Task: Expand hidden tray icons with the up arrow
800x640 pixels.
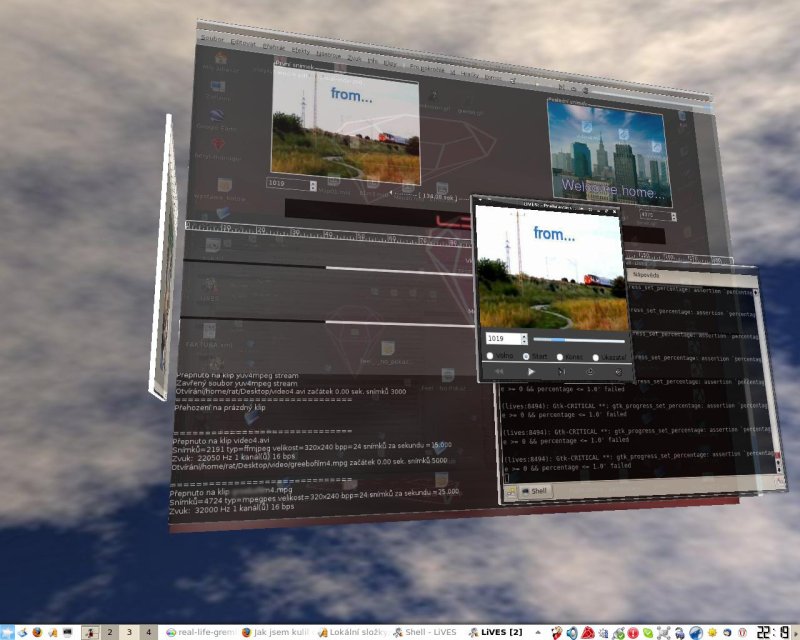Action: [538, 632]
